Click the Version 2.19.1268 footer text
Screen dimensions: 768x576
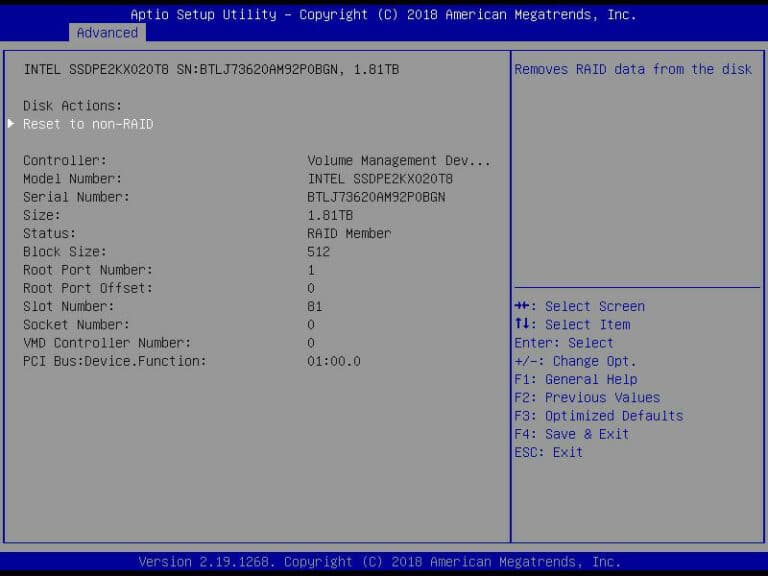(380, 562)
